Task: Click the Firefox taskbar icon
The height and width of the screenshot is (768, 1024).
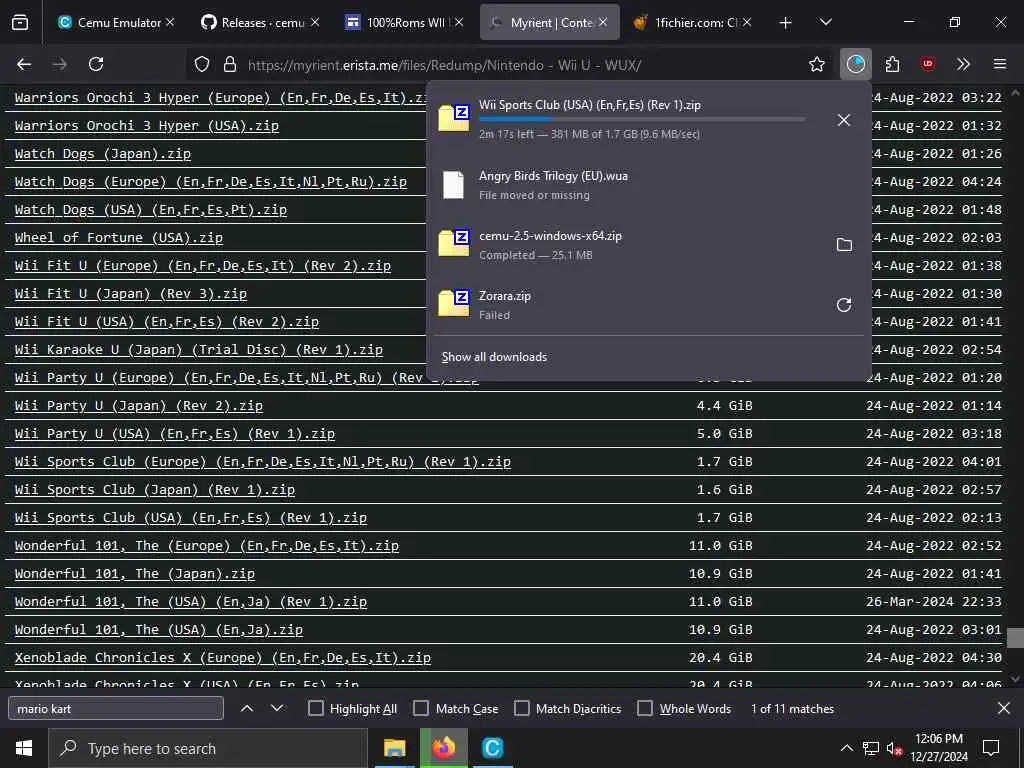Action: point(443,748)
